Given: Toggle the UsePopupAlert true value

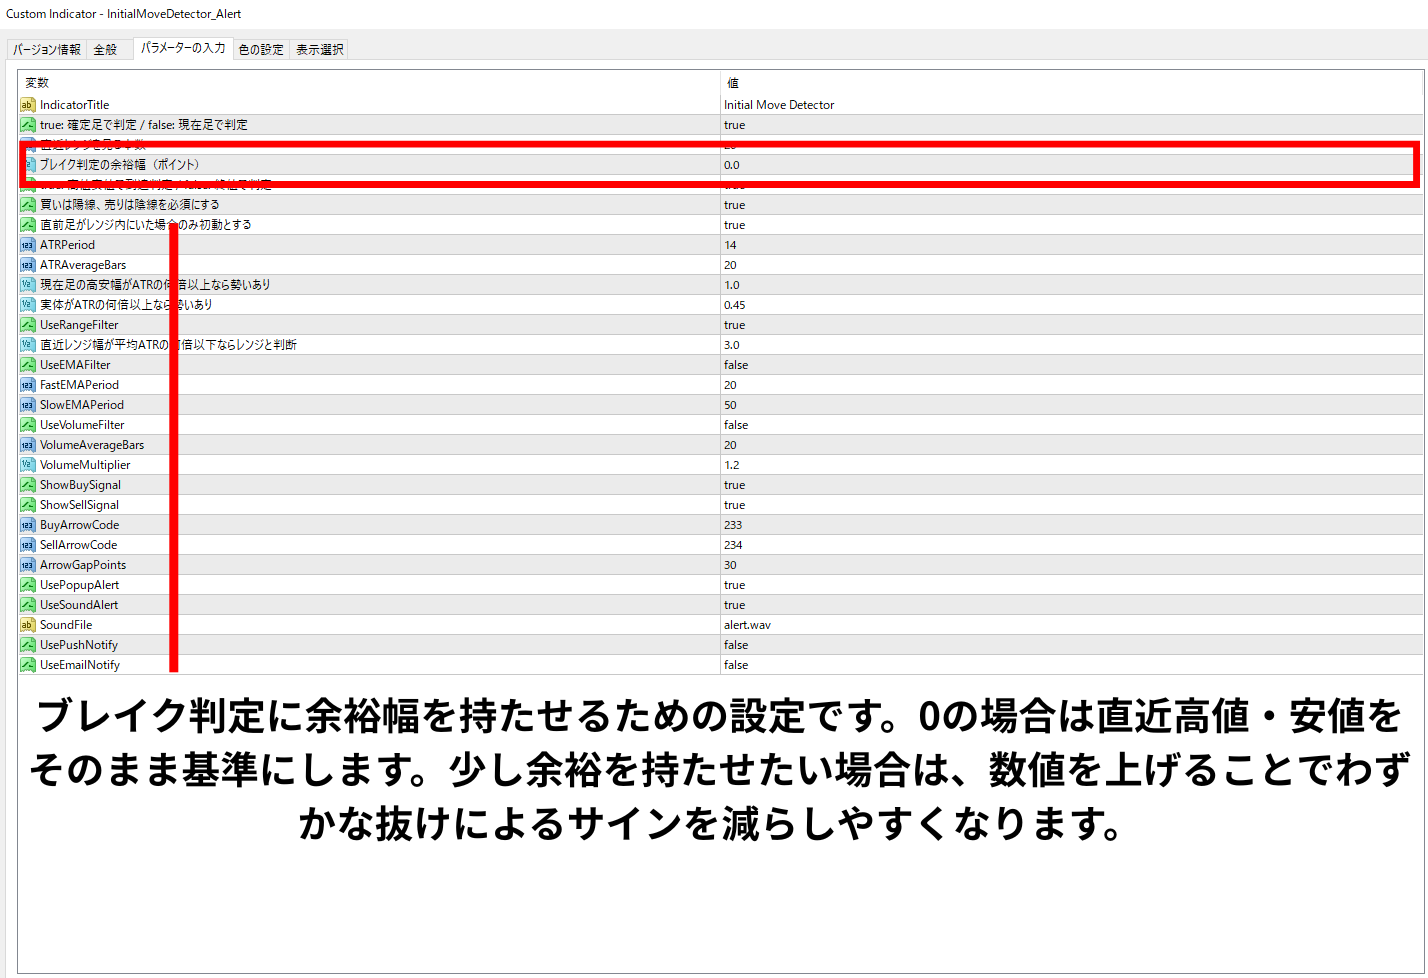Looking at the screenshot, I should coord(735,585).
